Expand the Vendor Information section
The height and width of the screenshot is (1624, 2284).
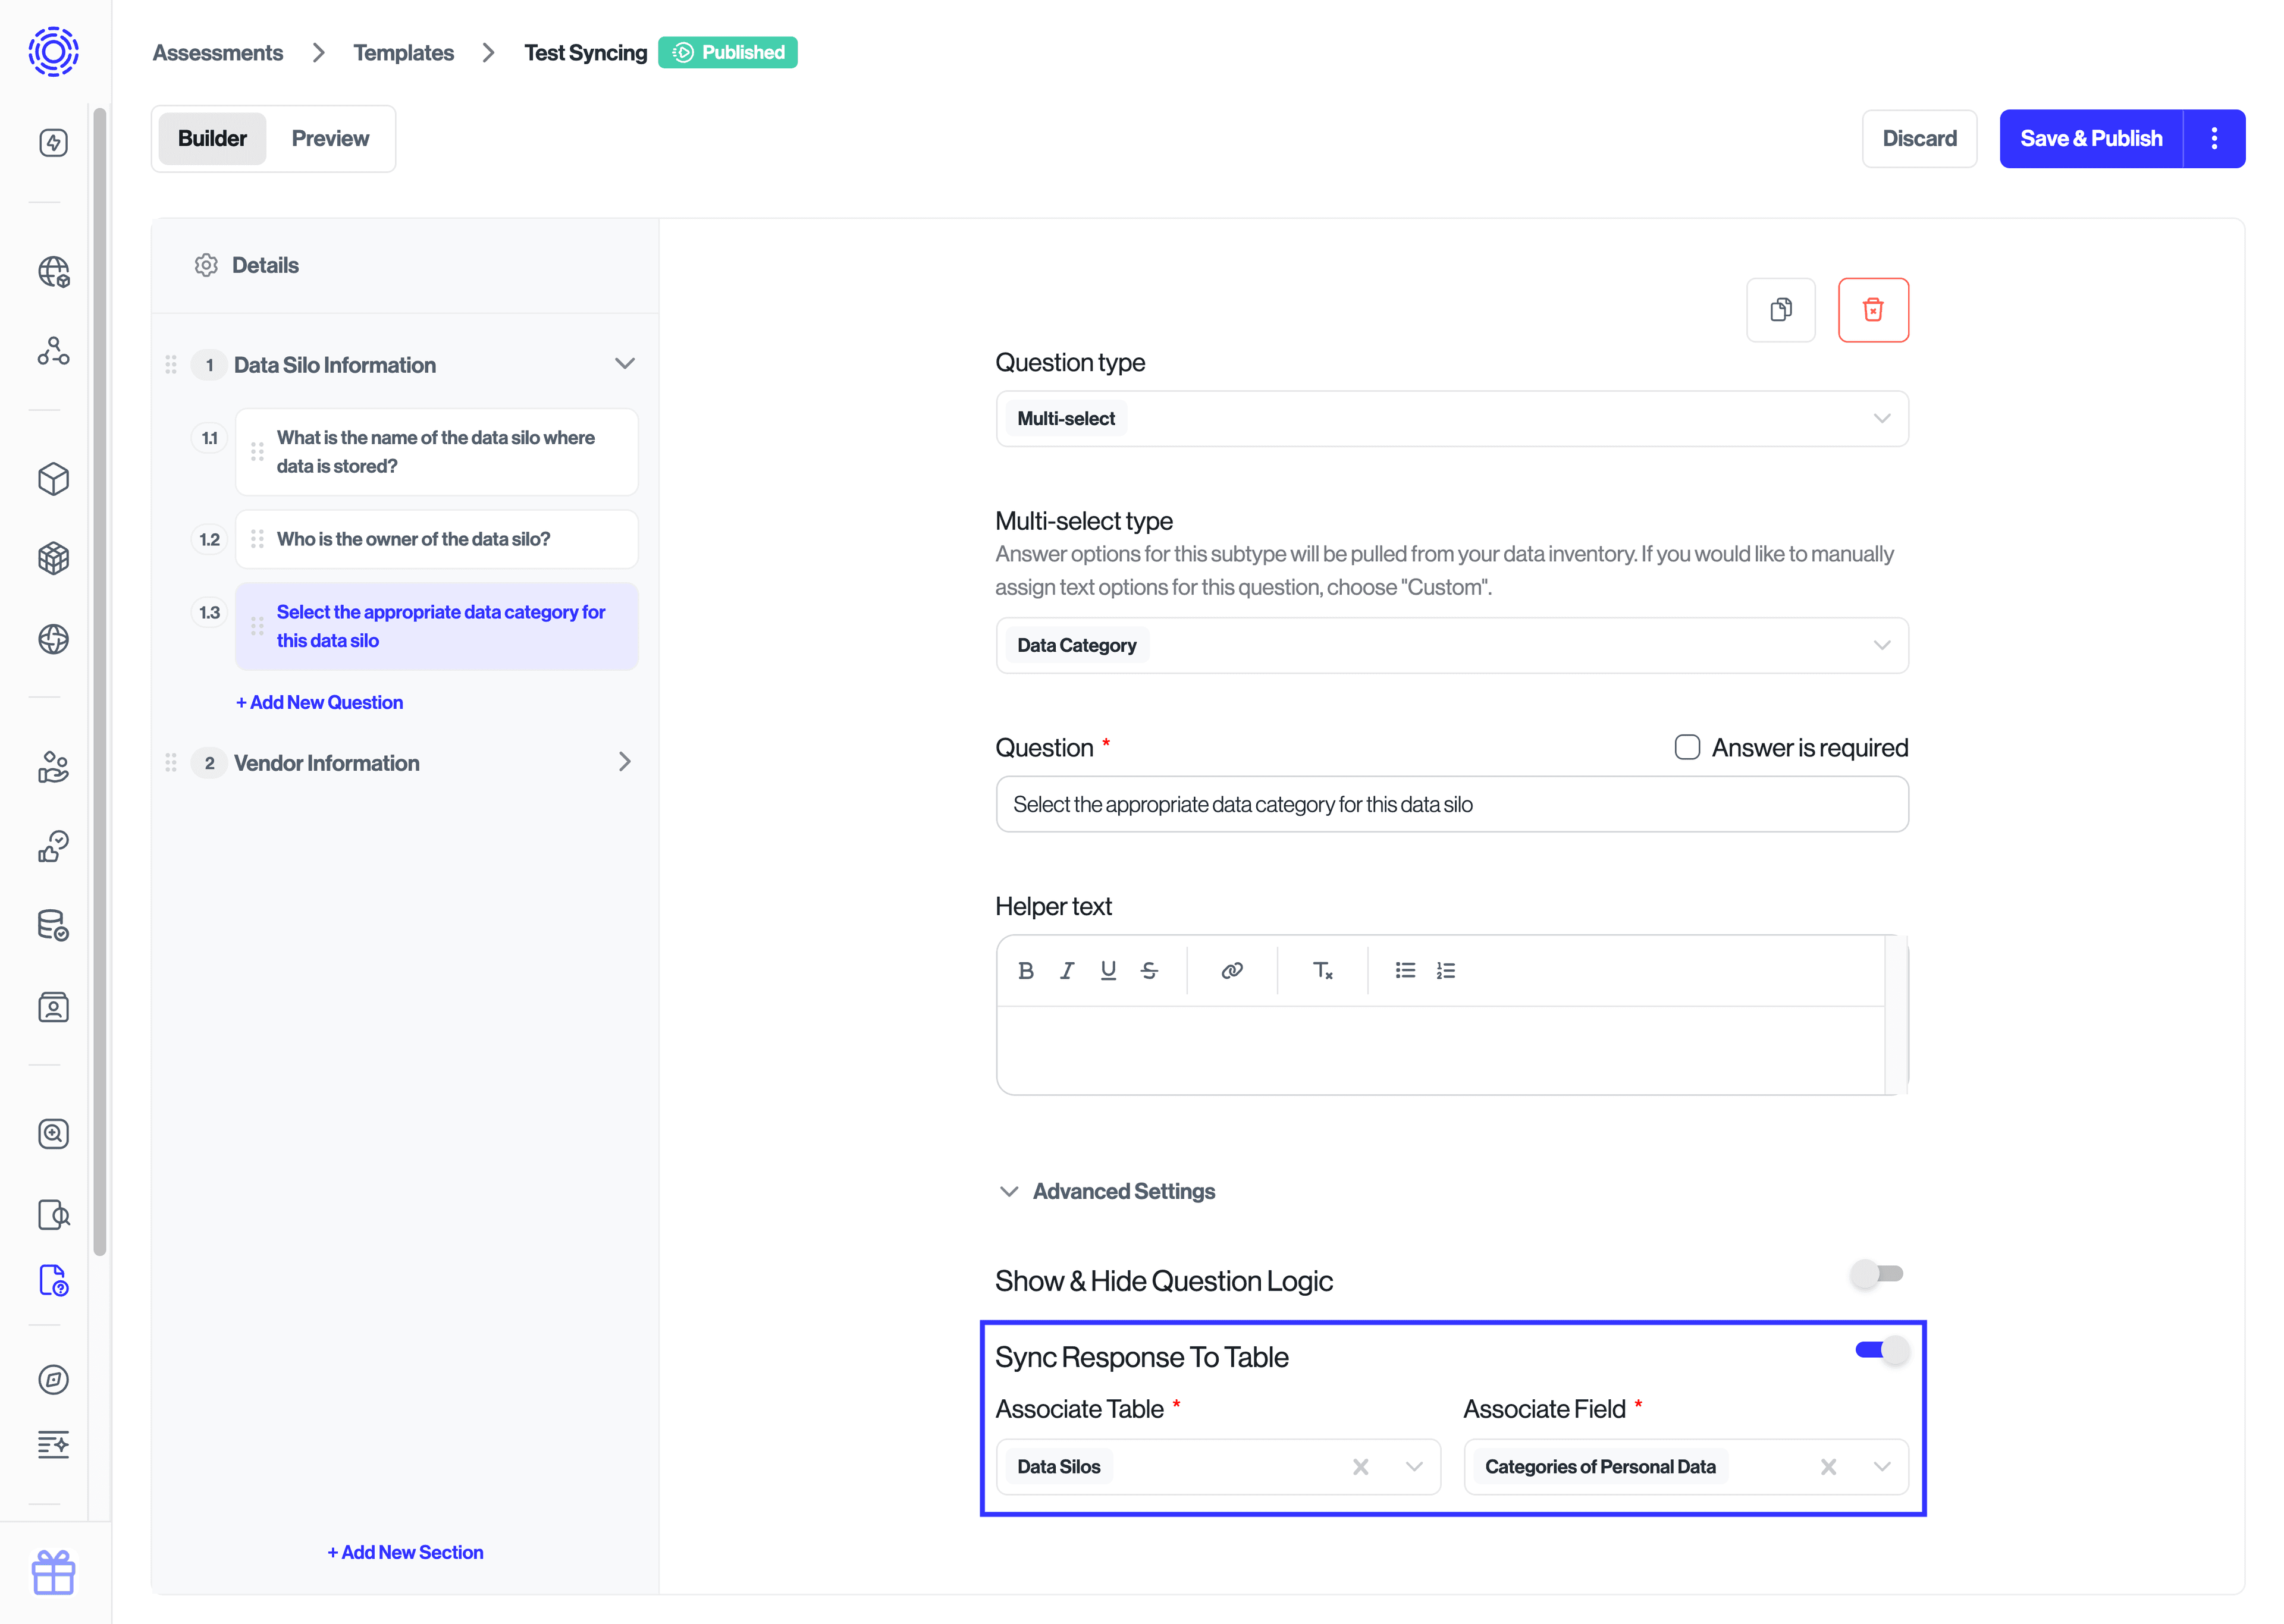point(625,762)
